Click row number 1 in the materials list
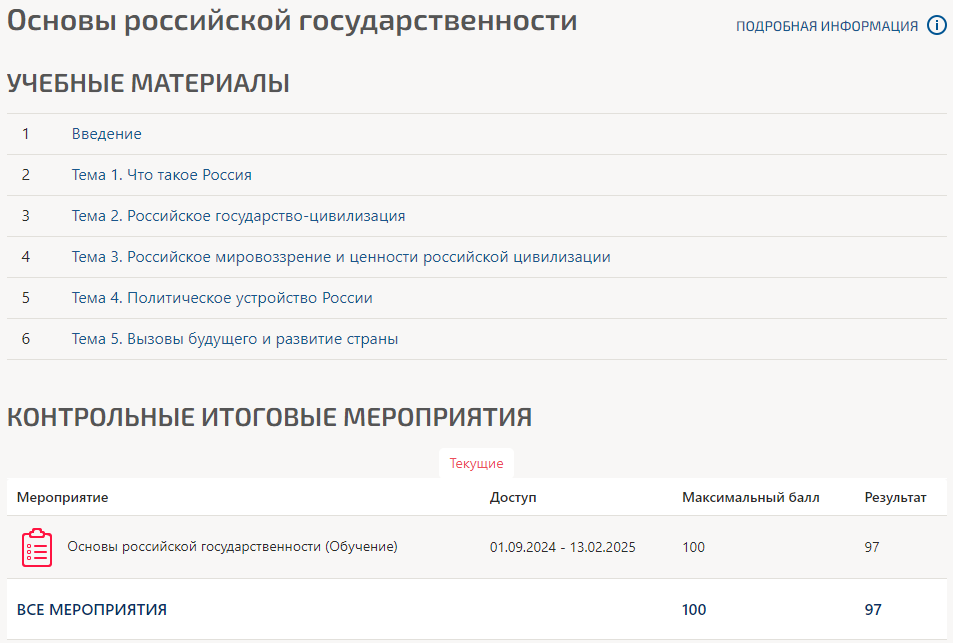The height and width of the screenshot is (643, 953). point(26,134)
